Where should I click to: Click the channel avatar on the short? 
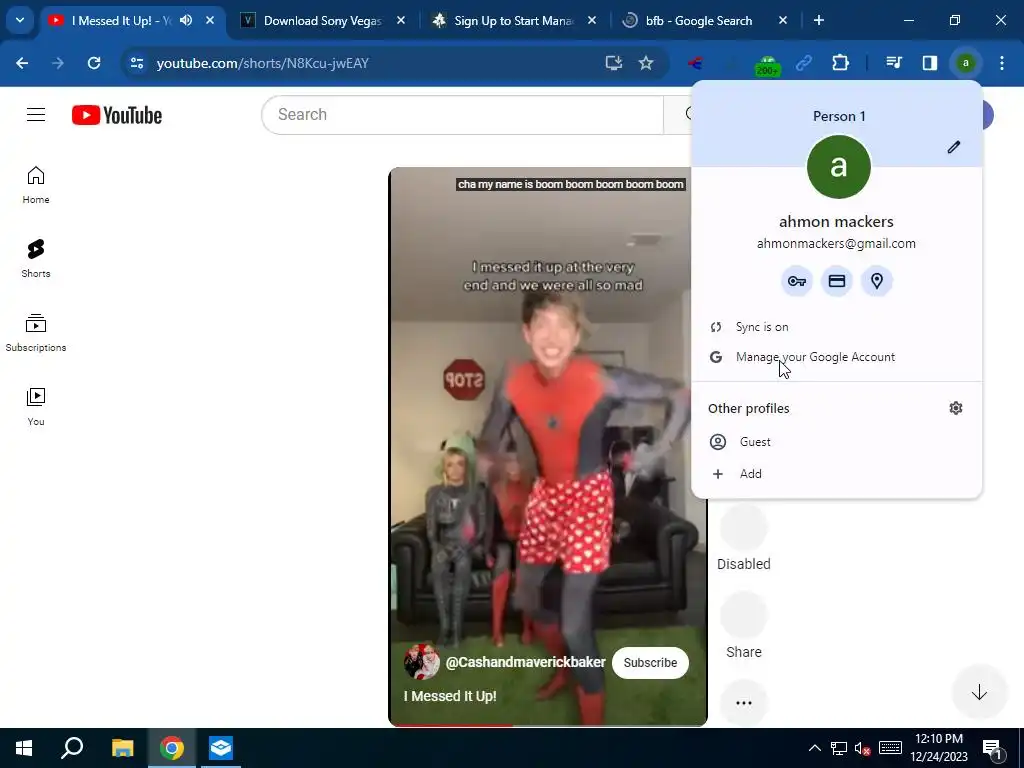pos(422,662)
